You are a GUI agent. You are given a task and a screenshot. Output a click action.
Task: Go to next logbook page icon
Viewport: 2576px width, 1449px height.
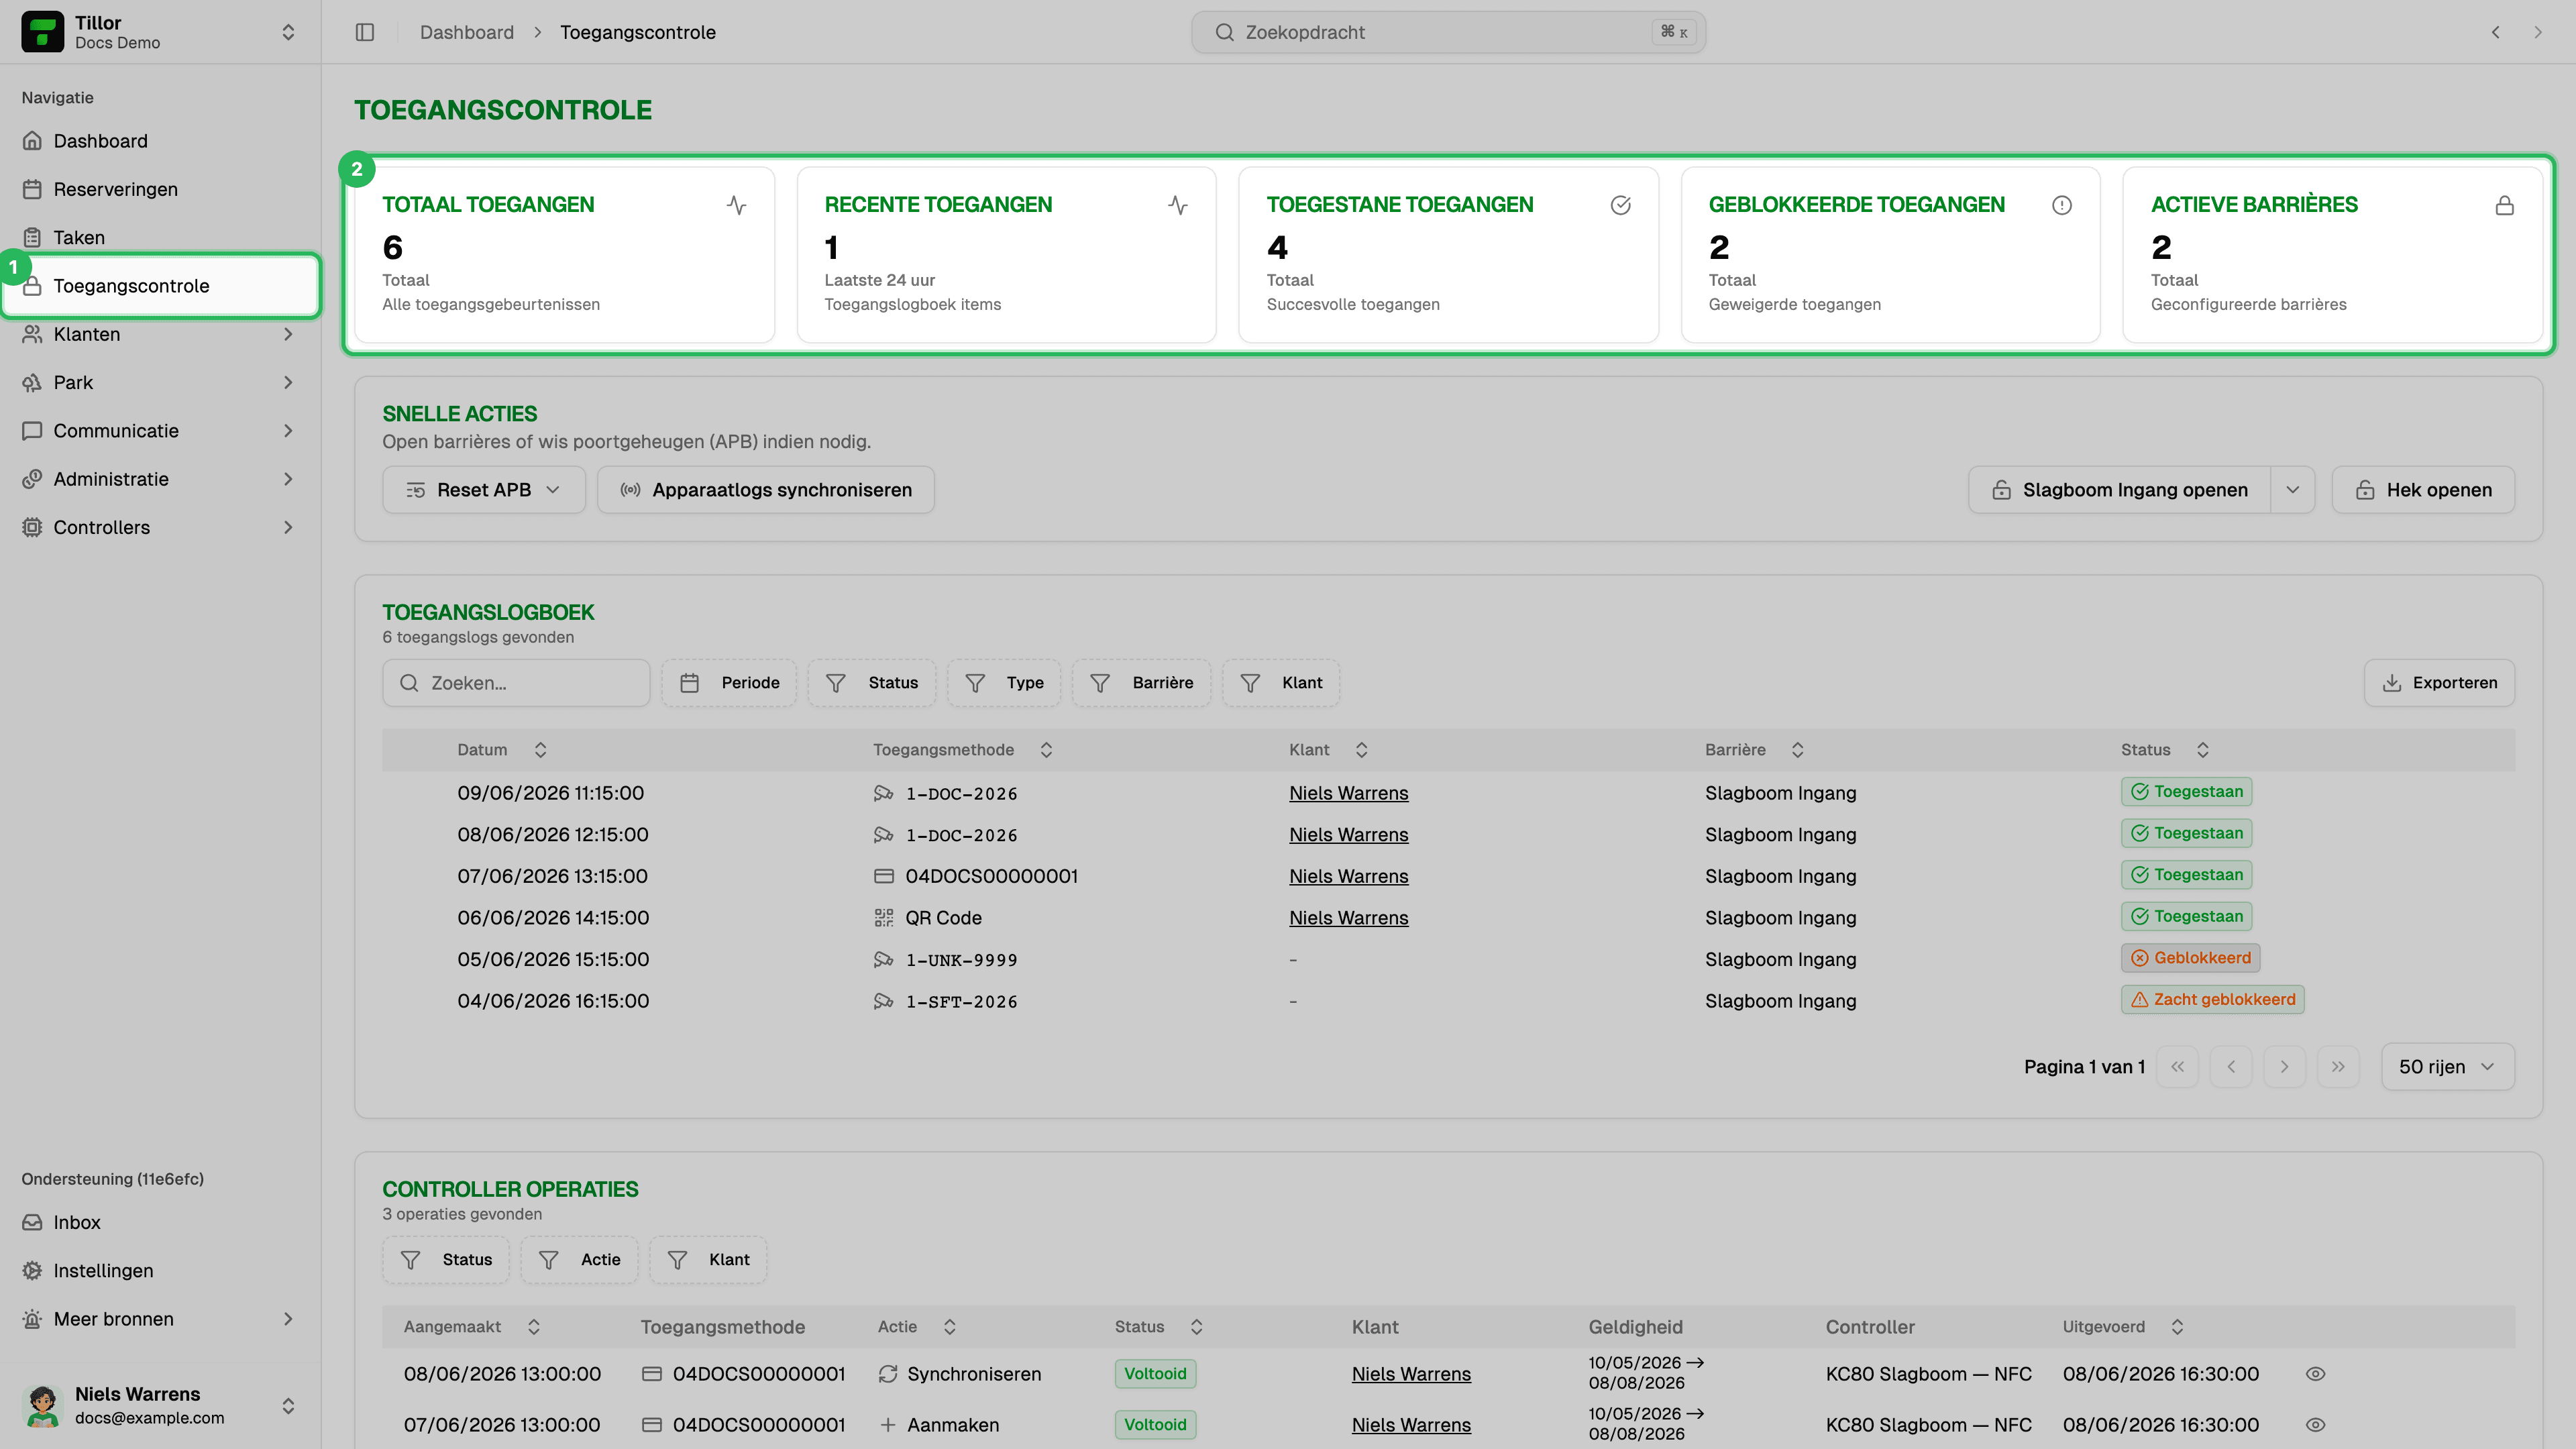pyautogui.click(x=2284, y=1067)
